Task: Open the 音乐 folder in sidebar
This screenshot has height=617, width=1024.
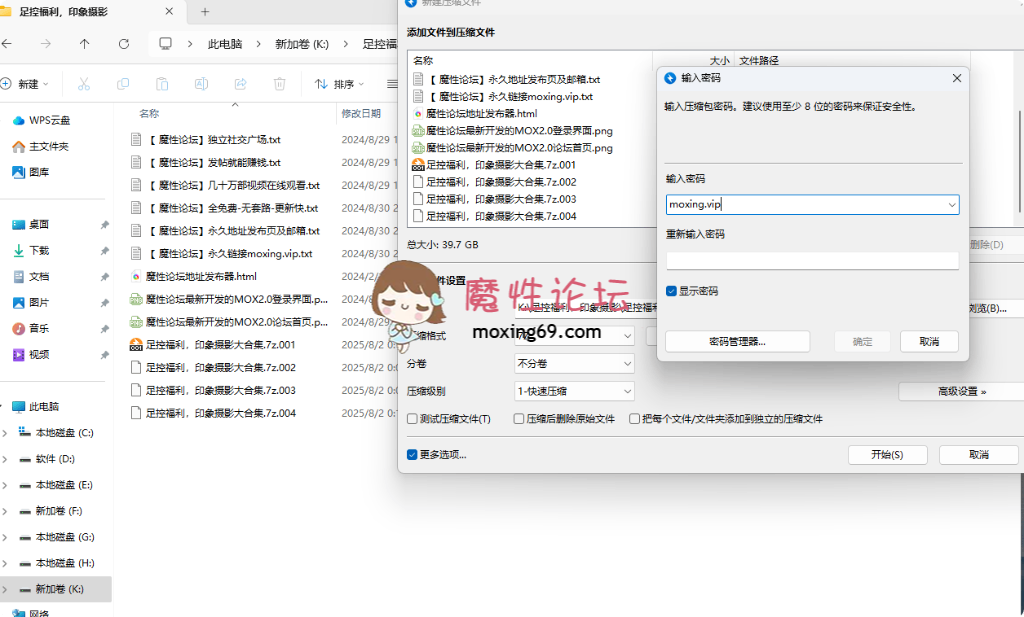Action: [x=39, y=328]
